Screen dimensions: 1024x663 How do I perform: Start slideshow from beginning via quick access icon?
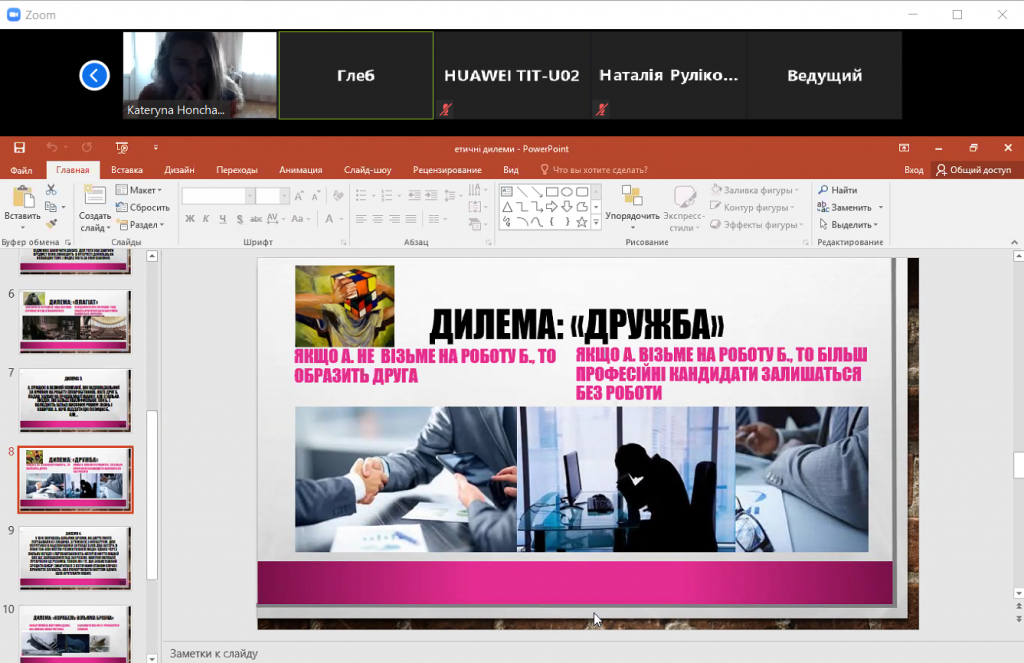[x=122, y=148]
